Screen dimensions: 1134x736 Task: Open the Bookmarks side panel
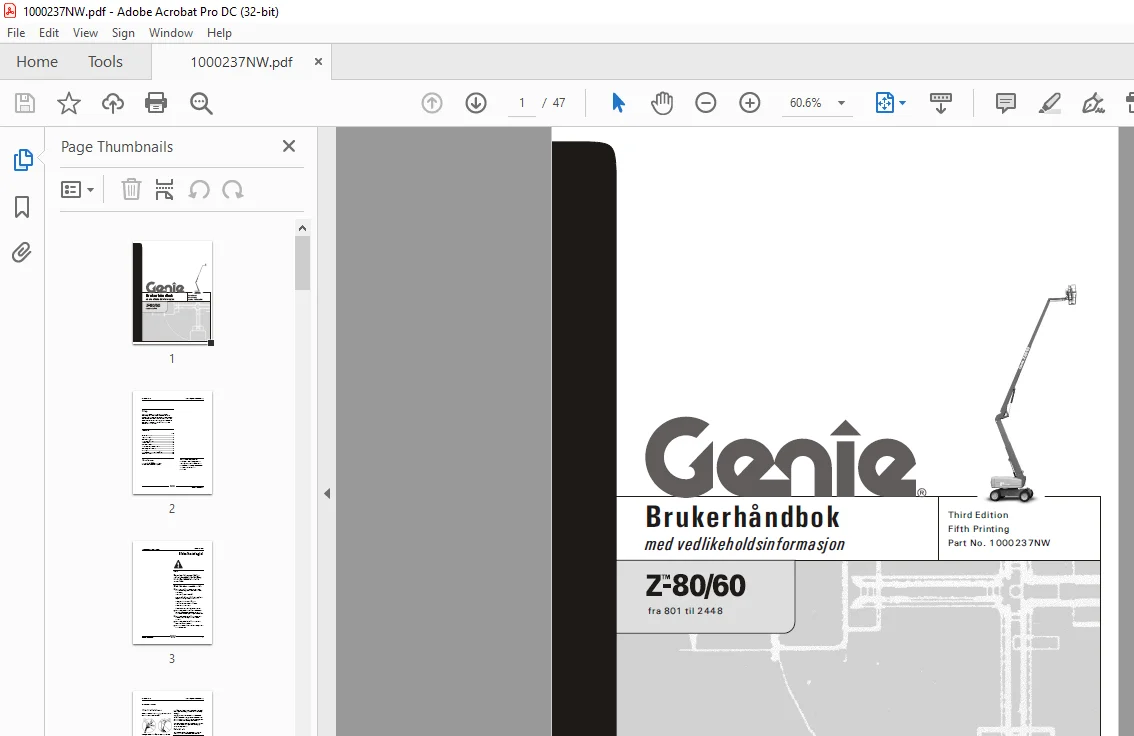[22, 207]
